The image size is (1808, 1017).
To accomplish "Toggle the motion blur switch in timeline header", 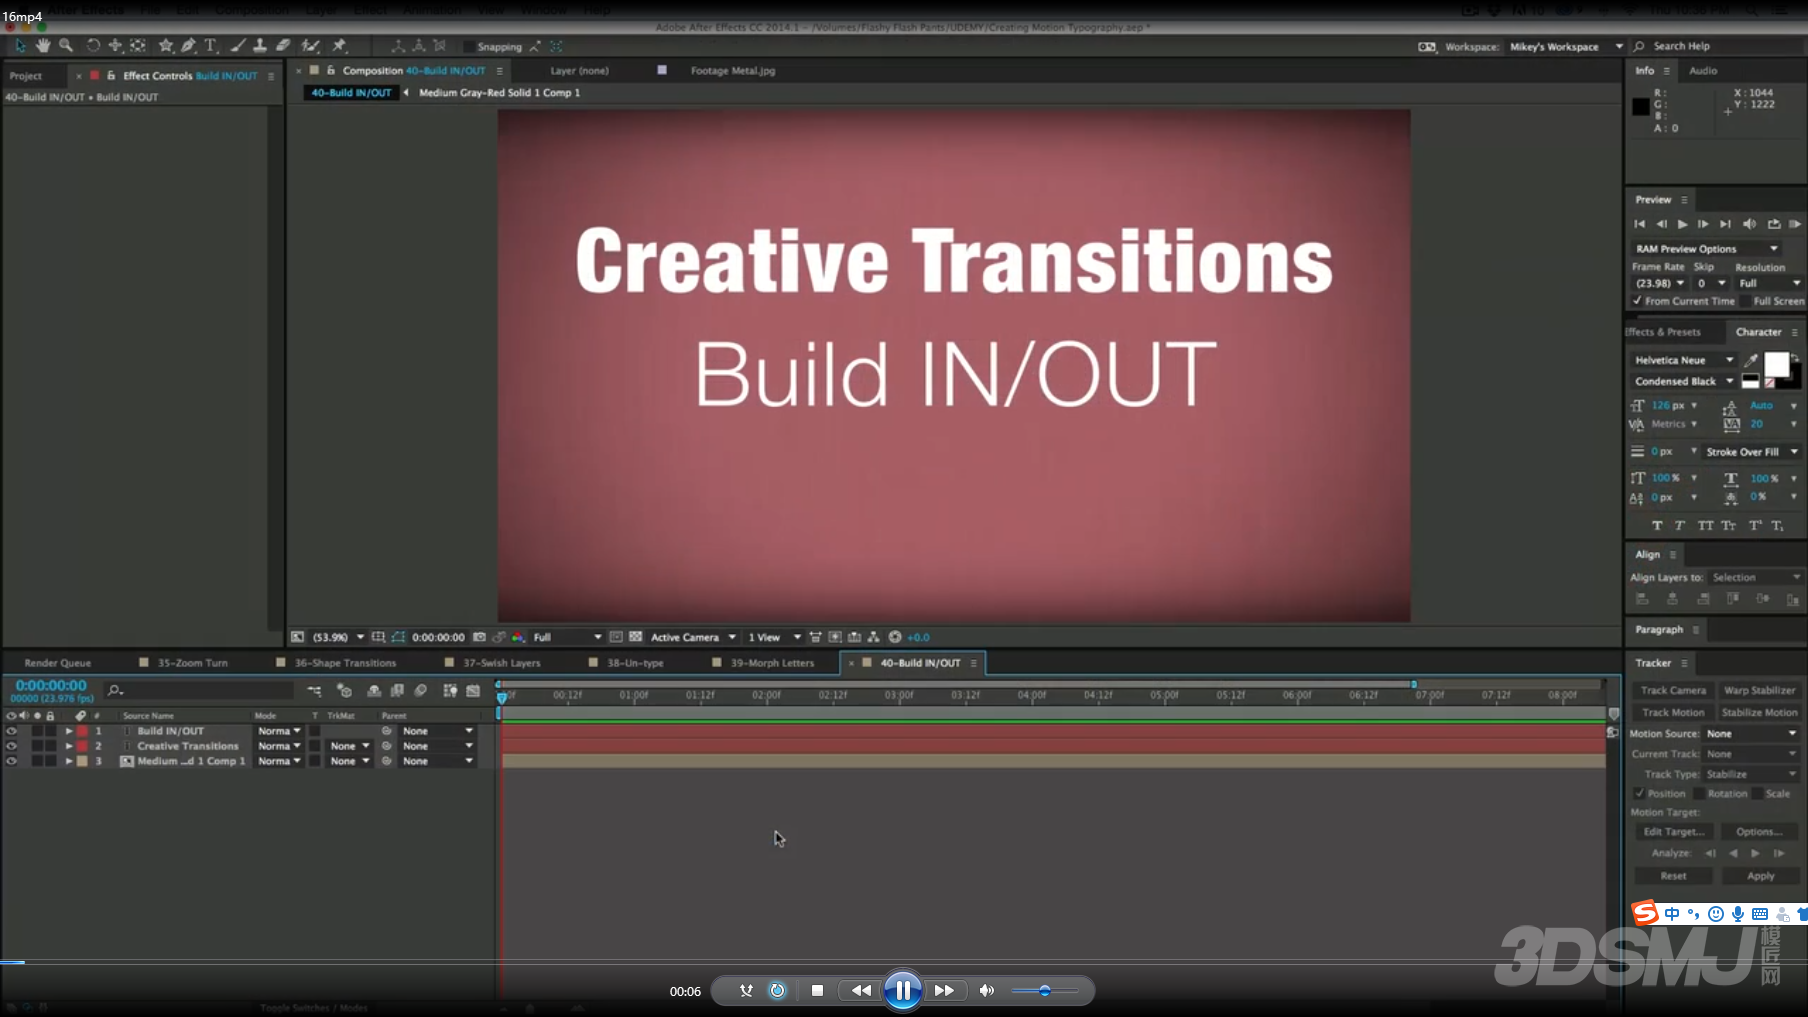I will 421,691.
